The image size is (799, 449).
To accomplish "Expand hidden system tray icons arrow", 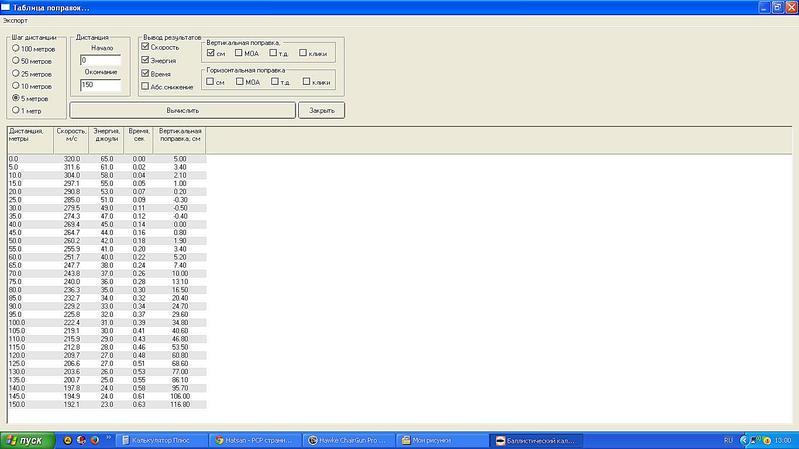I will point(743,440).
